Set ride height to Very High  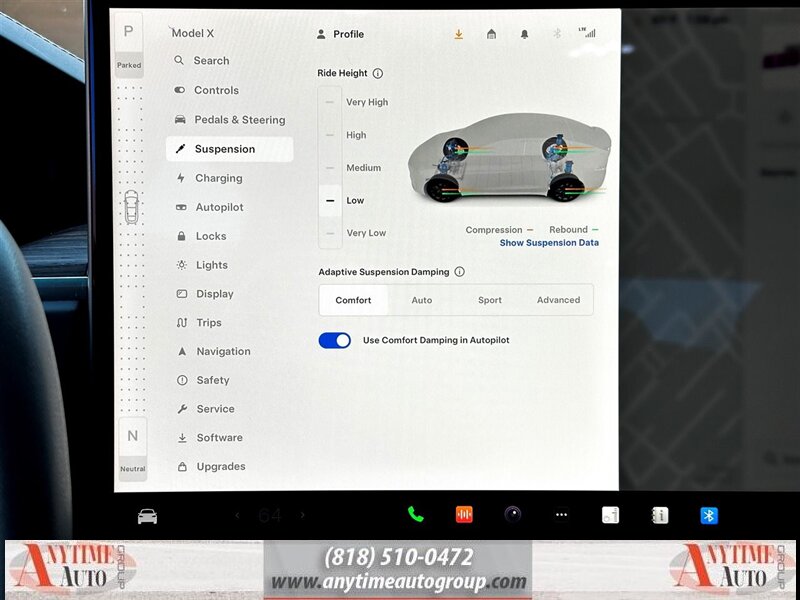(x=356, y=102)
